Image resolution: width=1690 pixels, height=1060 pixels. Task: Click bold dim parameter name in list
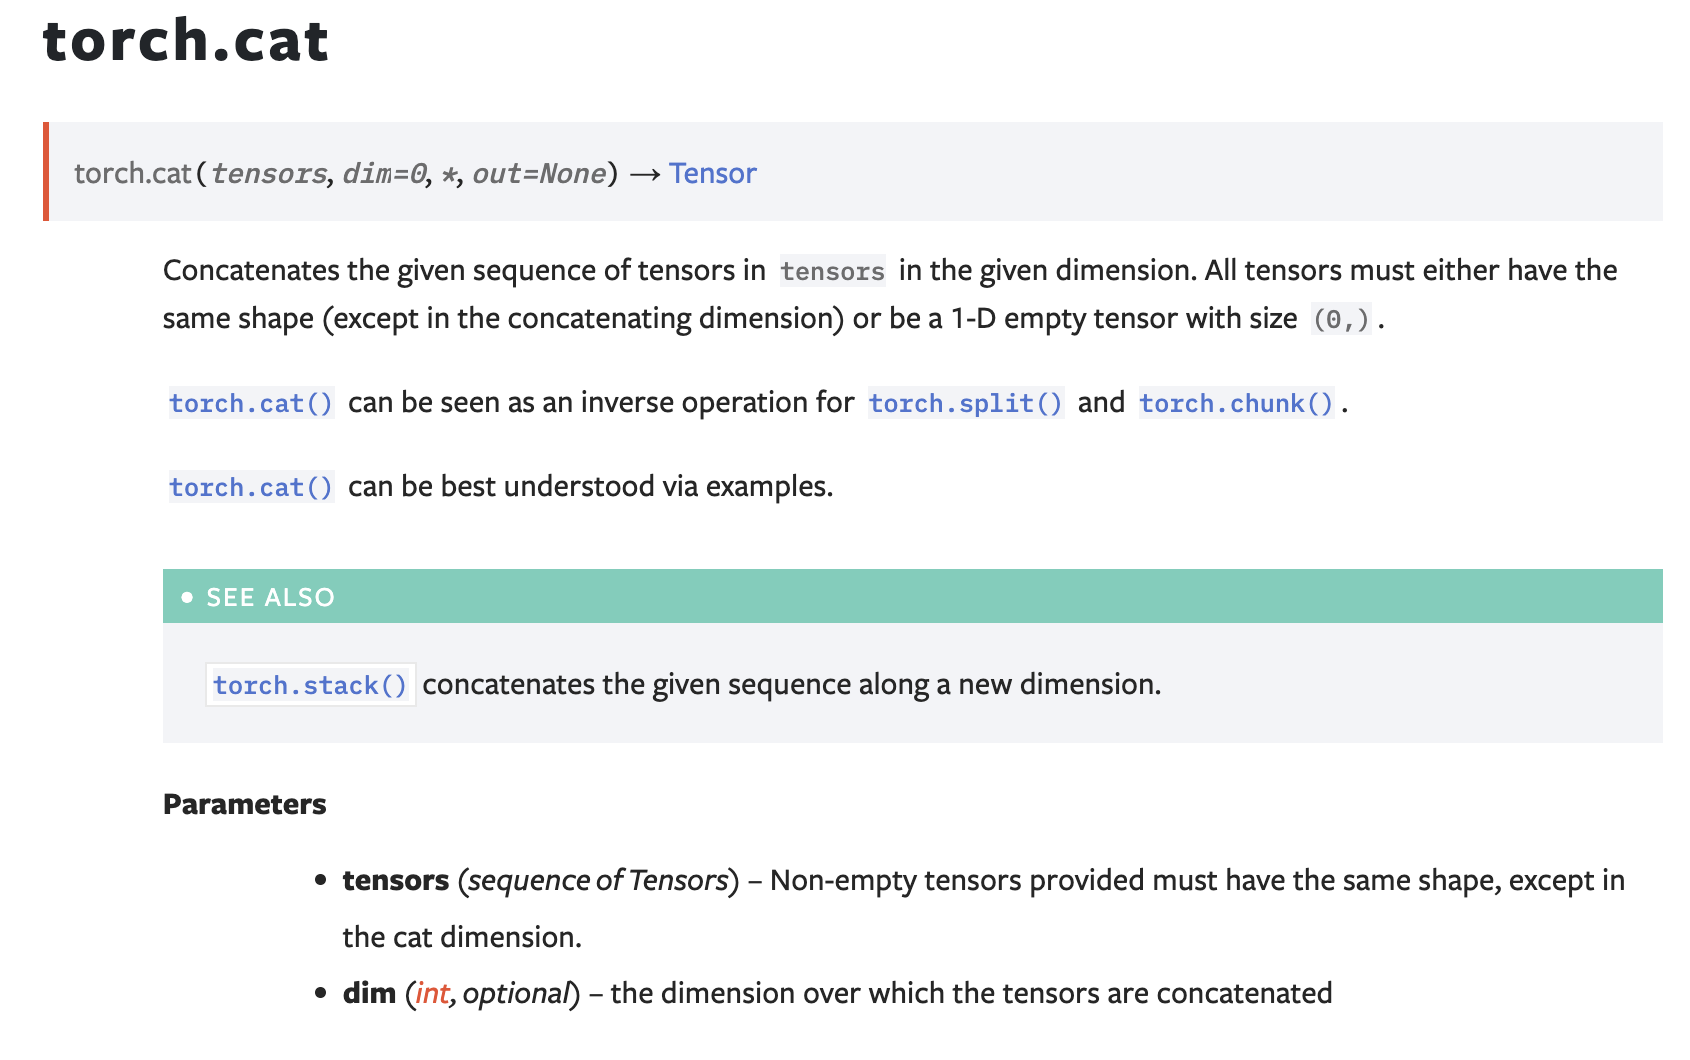[369, 993]
